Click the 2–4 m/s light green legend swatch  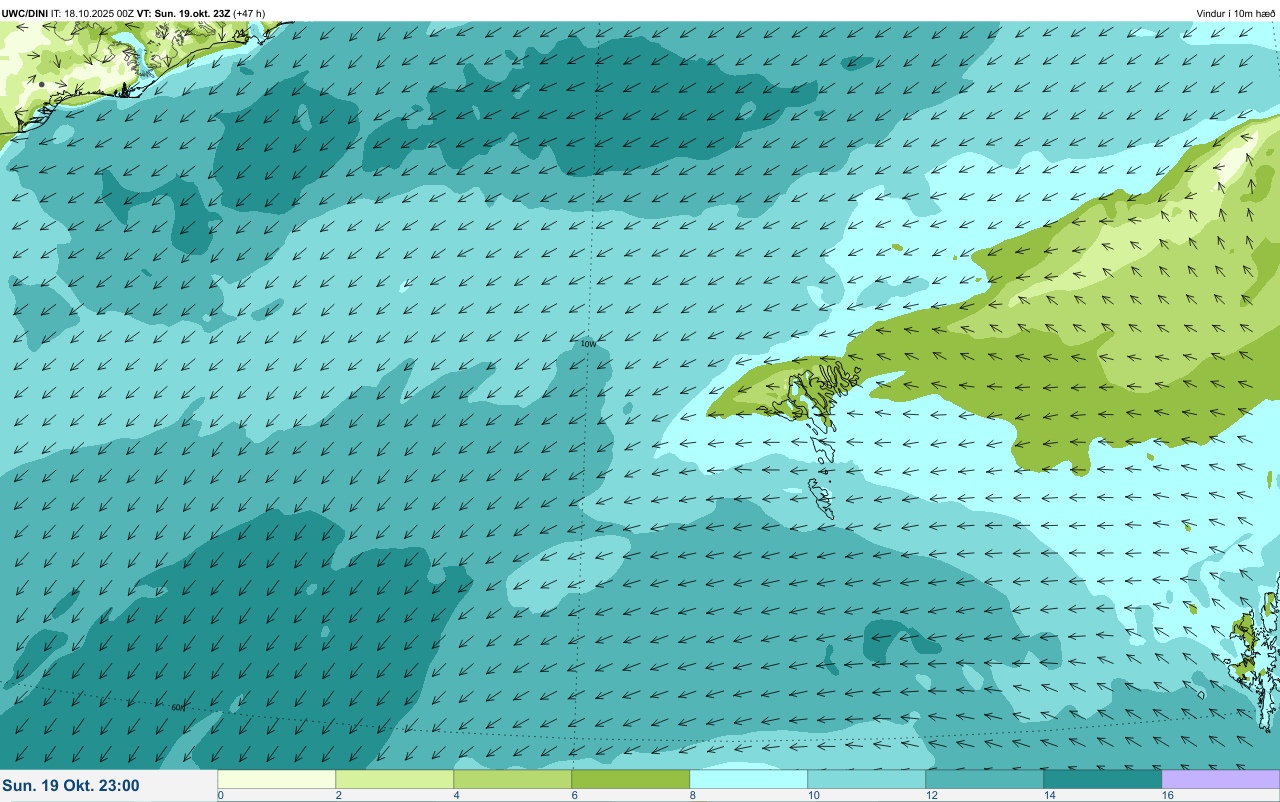point(395,779)
